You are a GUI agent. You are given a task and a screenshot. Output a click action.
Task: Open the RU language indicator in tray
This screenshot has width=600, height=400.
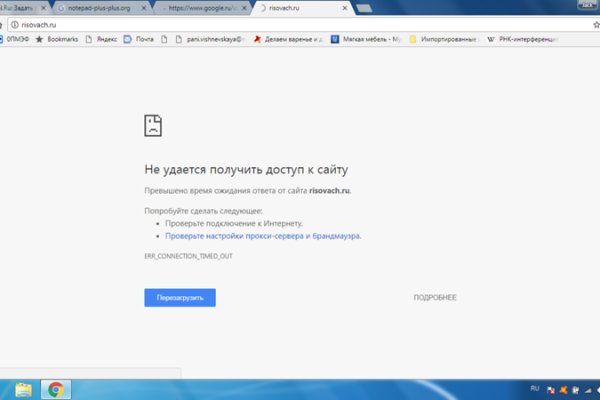coord(534,386)
